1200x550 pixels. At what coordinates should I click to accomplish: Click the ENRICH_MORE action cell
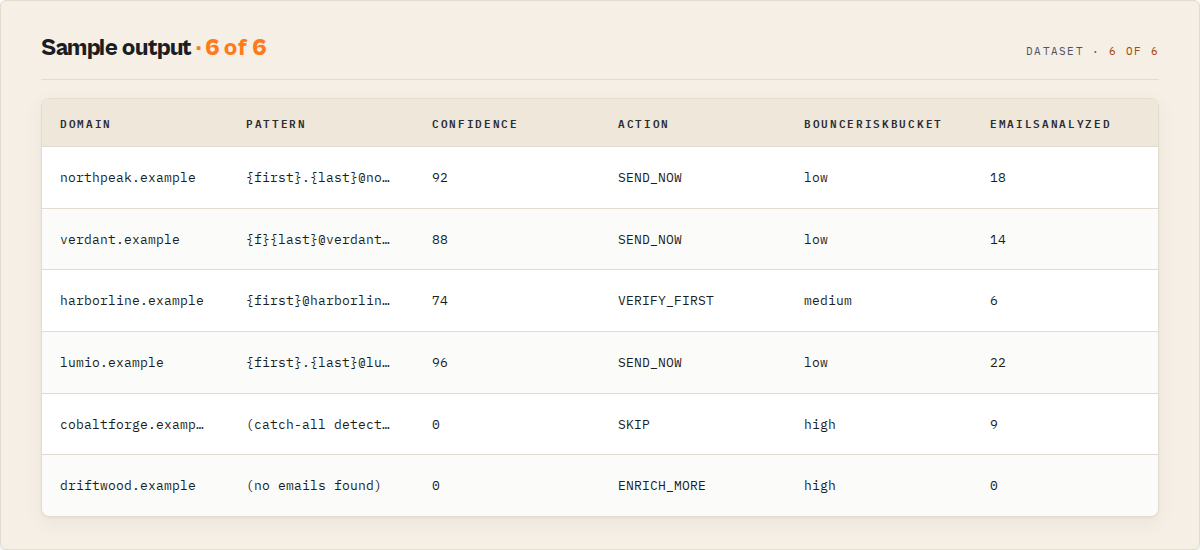(x=662, y=486)
